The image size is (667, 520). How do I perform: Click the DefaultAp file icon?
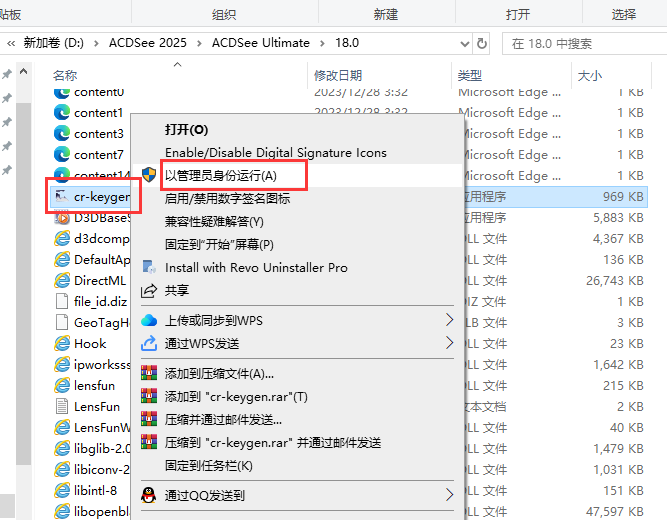click(x=62, y=260)
